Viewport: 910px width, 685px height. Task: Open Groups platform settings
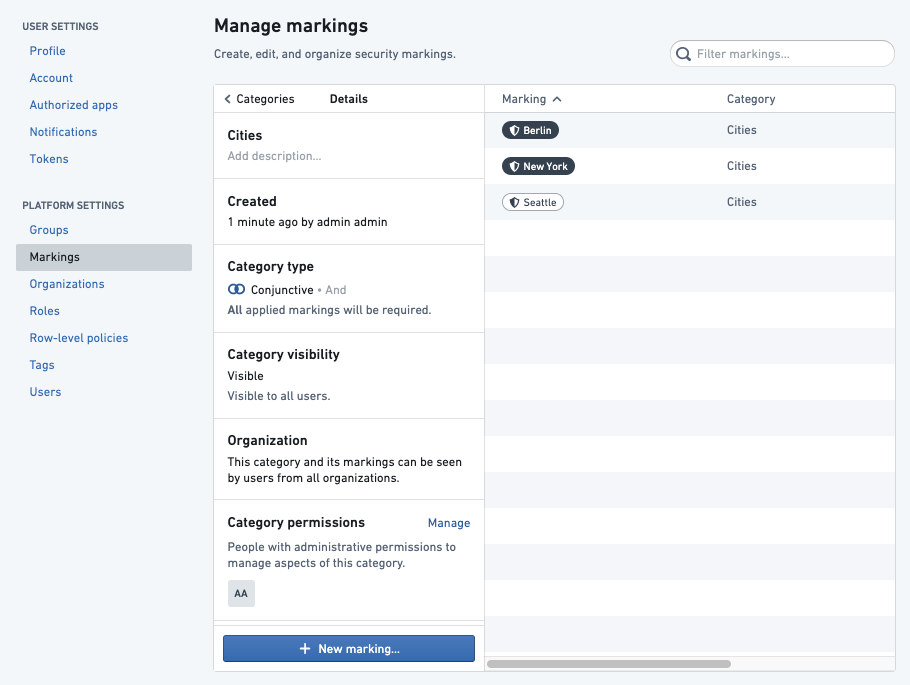click(x=49, y=230)
